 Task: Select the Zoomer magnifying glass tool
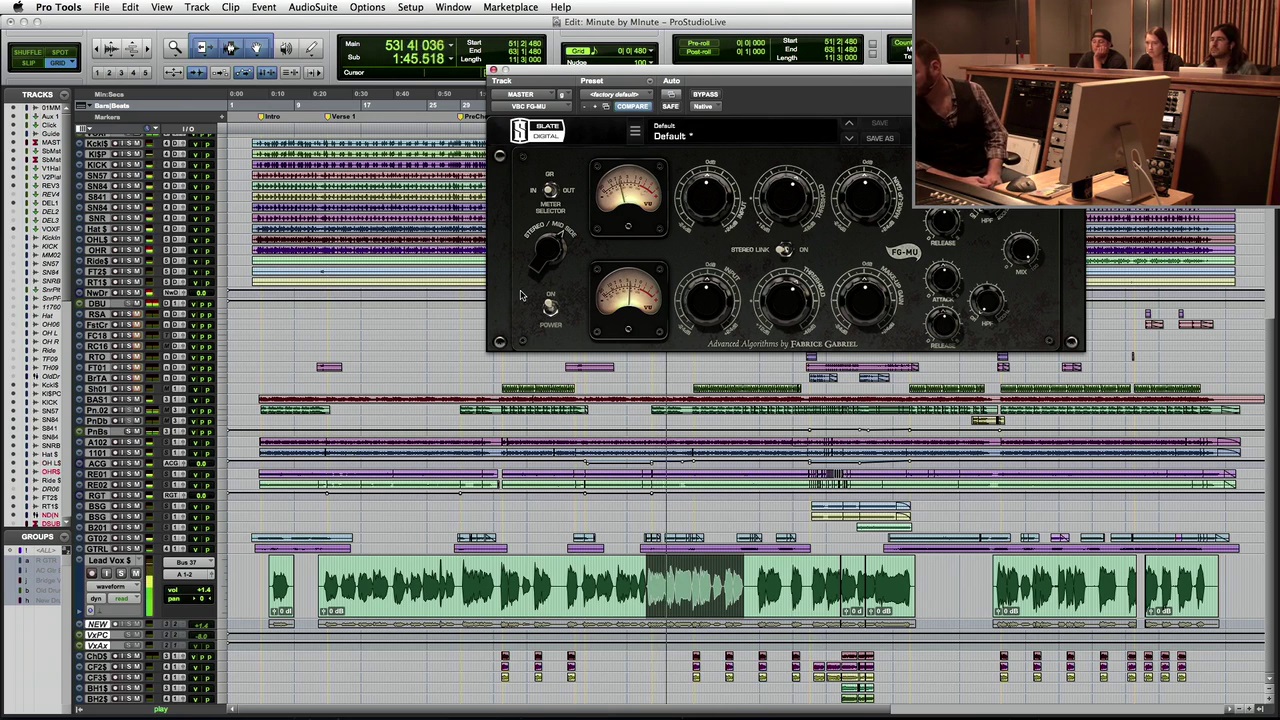coord(174,48)
